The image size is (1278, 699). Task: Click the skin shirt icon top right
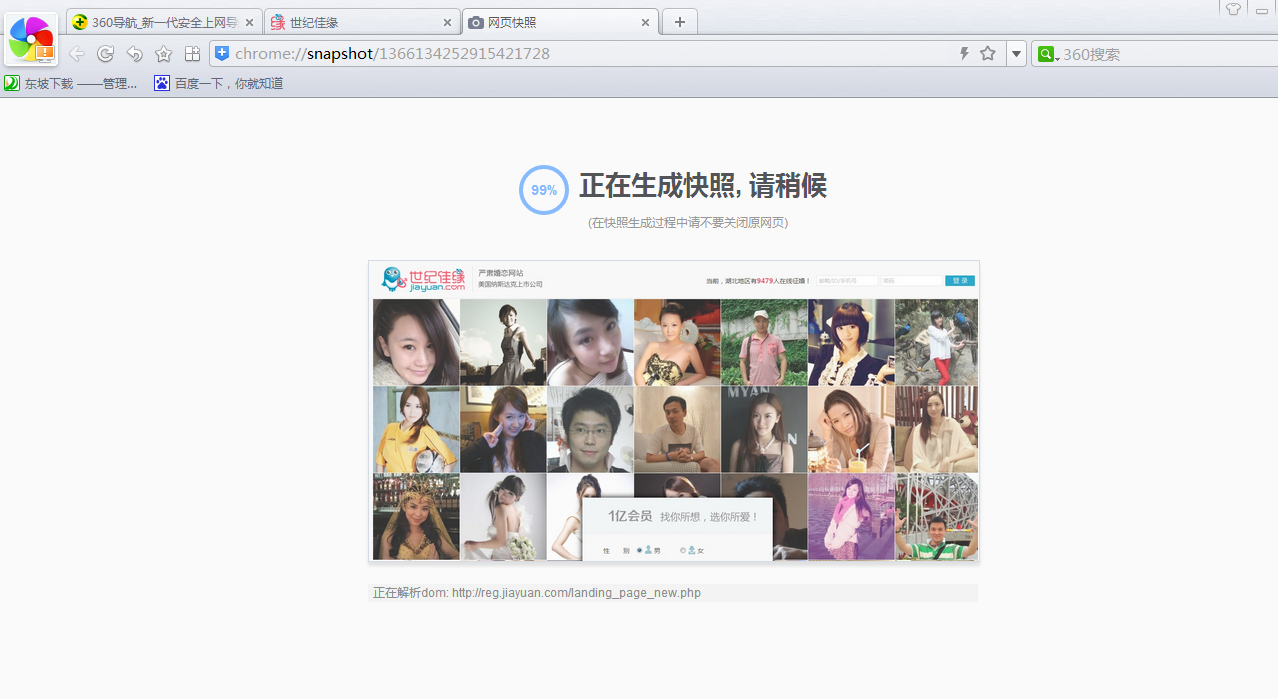[x=1233, y=9]
